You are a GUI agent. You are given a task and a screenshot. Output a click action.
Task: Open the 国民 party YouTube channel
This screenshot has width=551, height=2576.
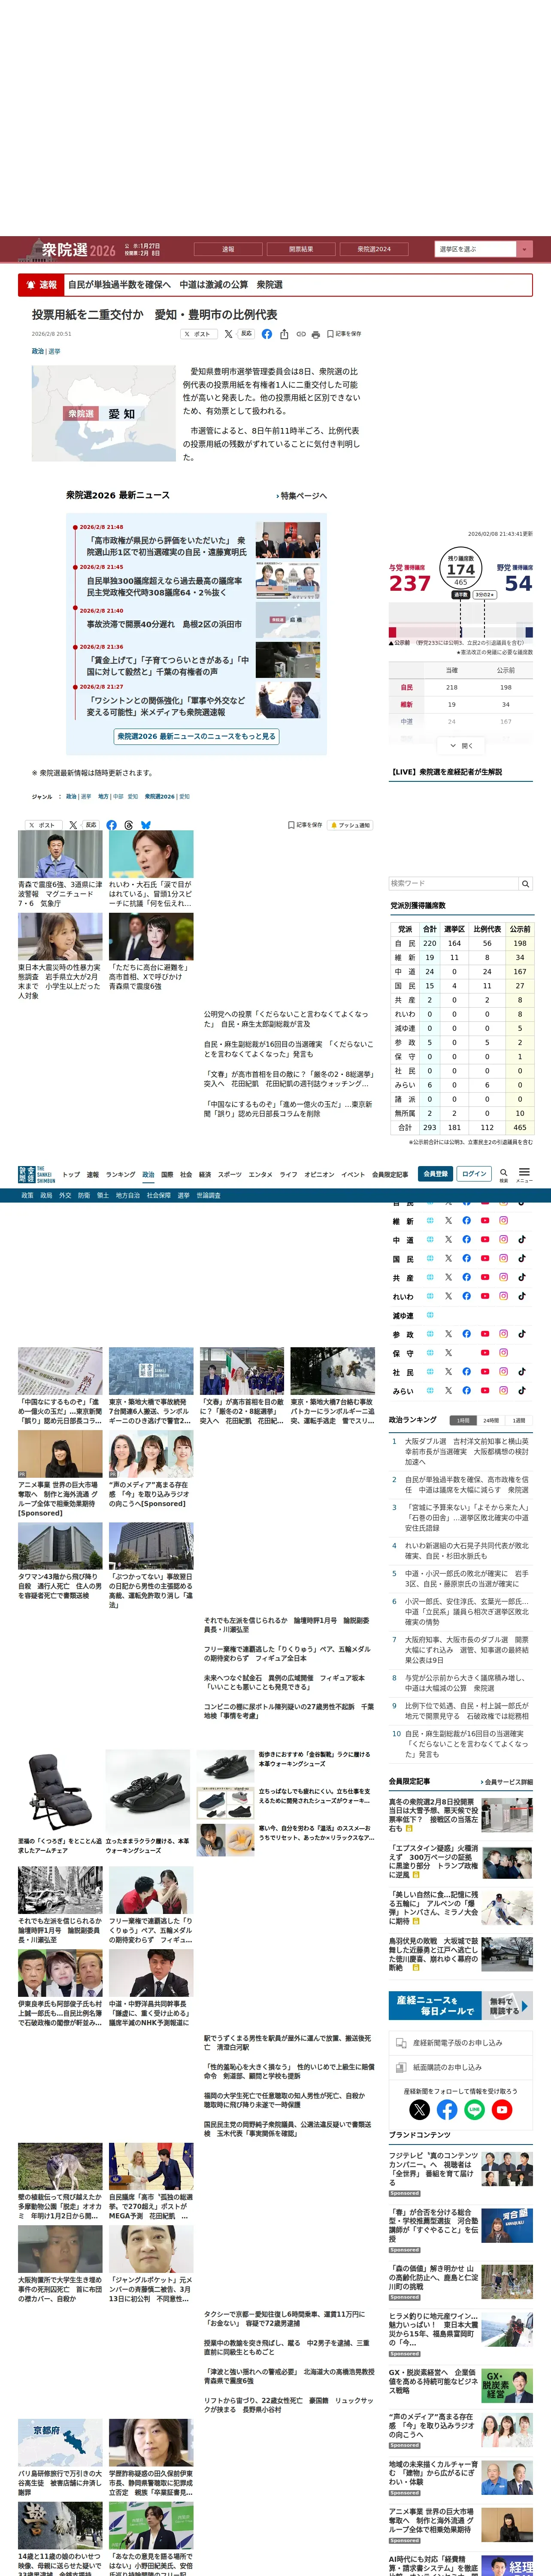[x=485, y=1259]
